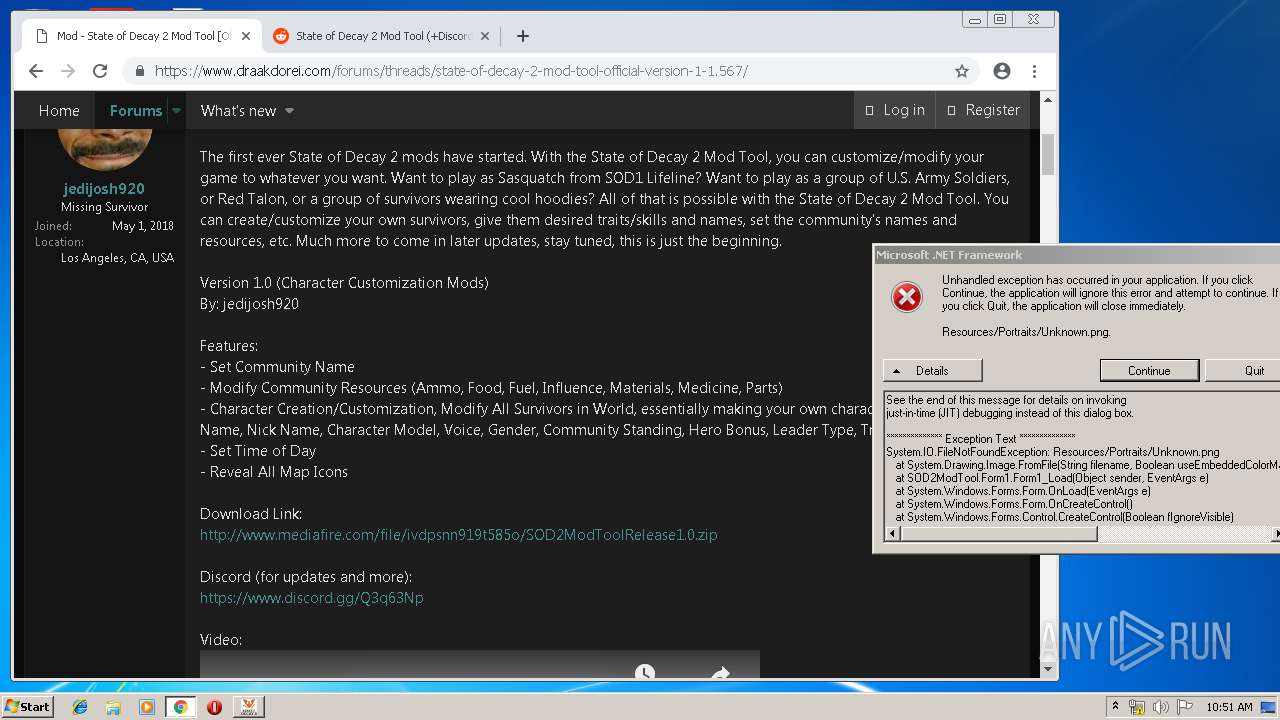Bookmark this page with the star icon
This screenshot has width=1280, height=720.
[x=962, y=71]
